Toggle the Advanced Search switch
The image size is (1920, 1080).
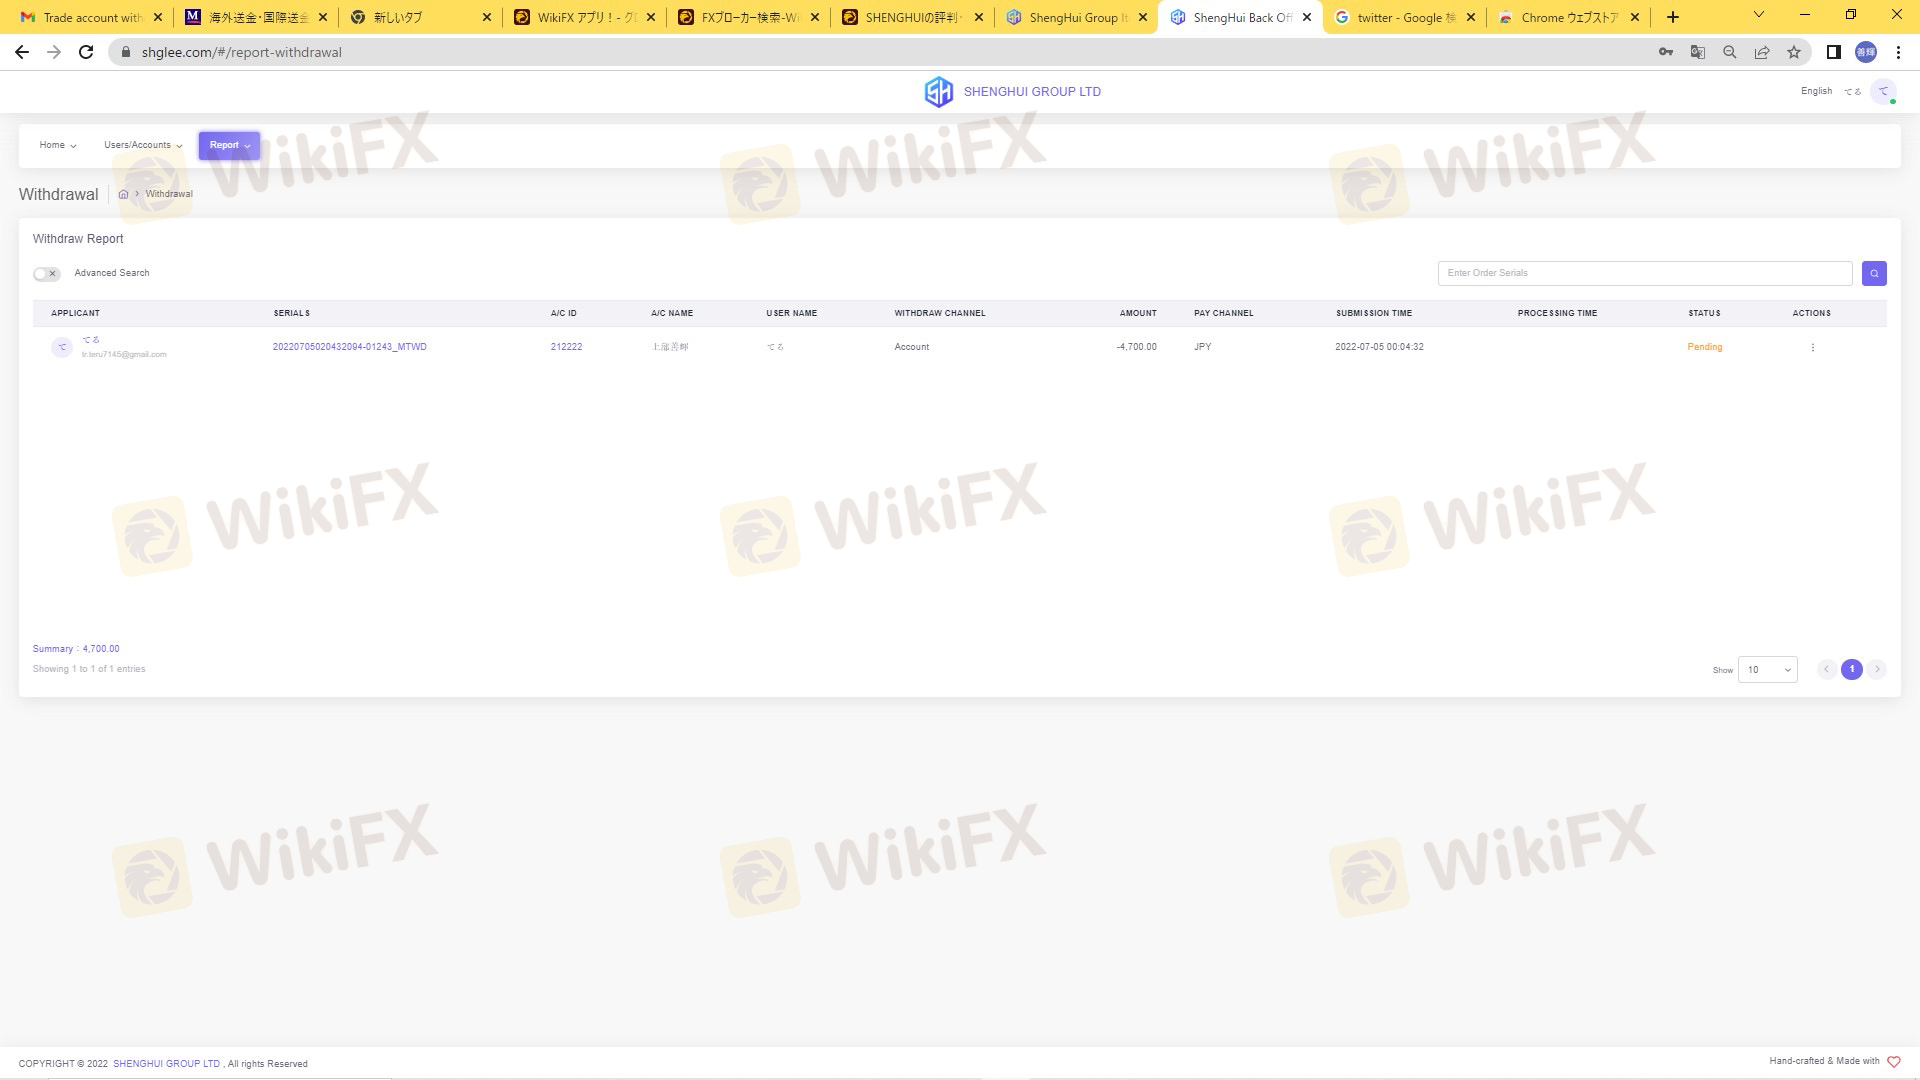pyautogui.click(x=46, y=274)
